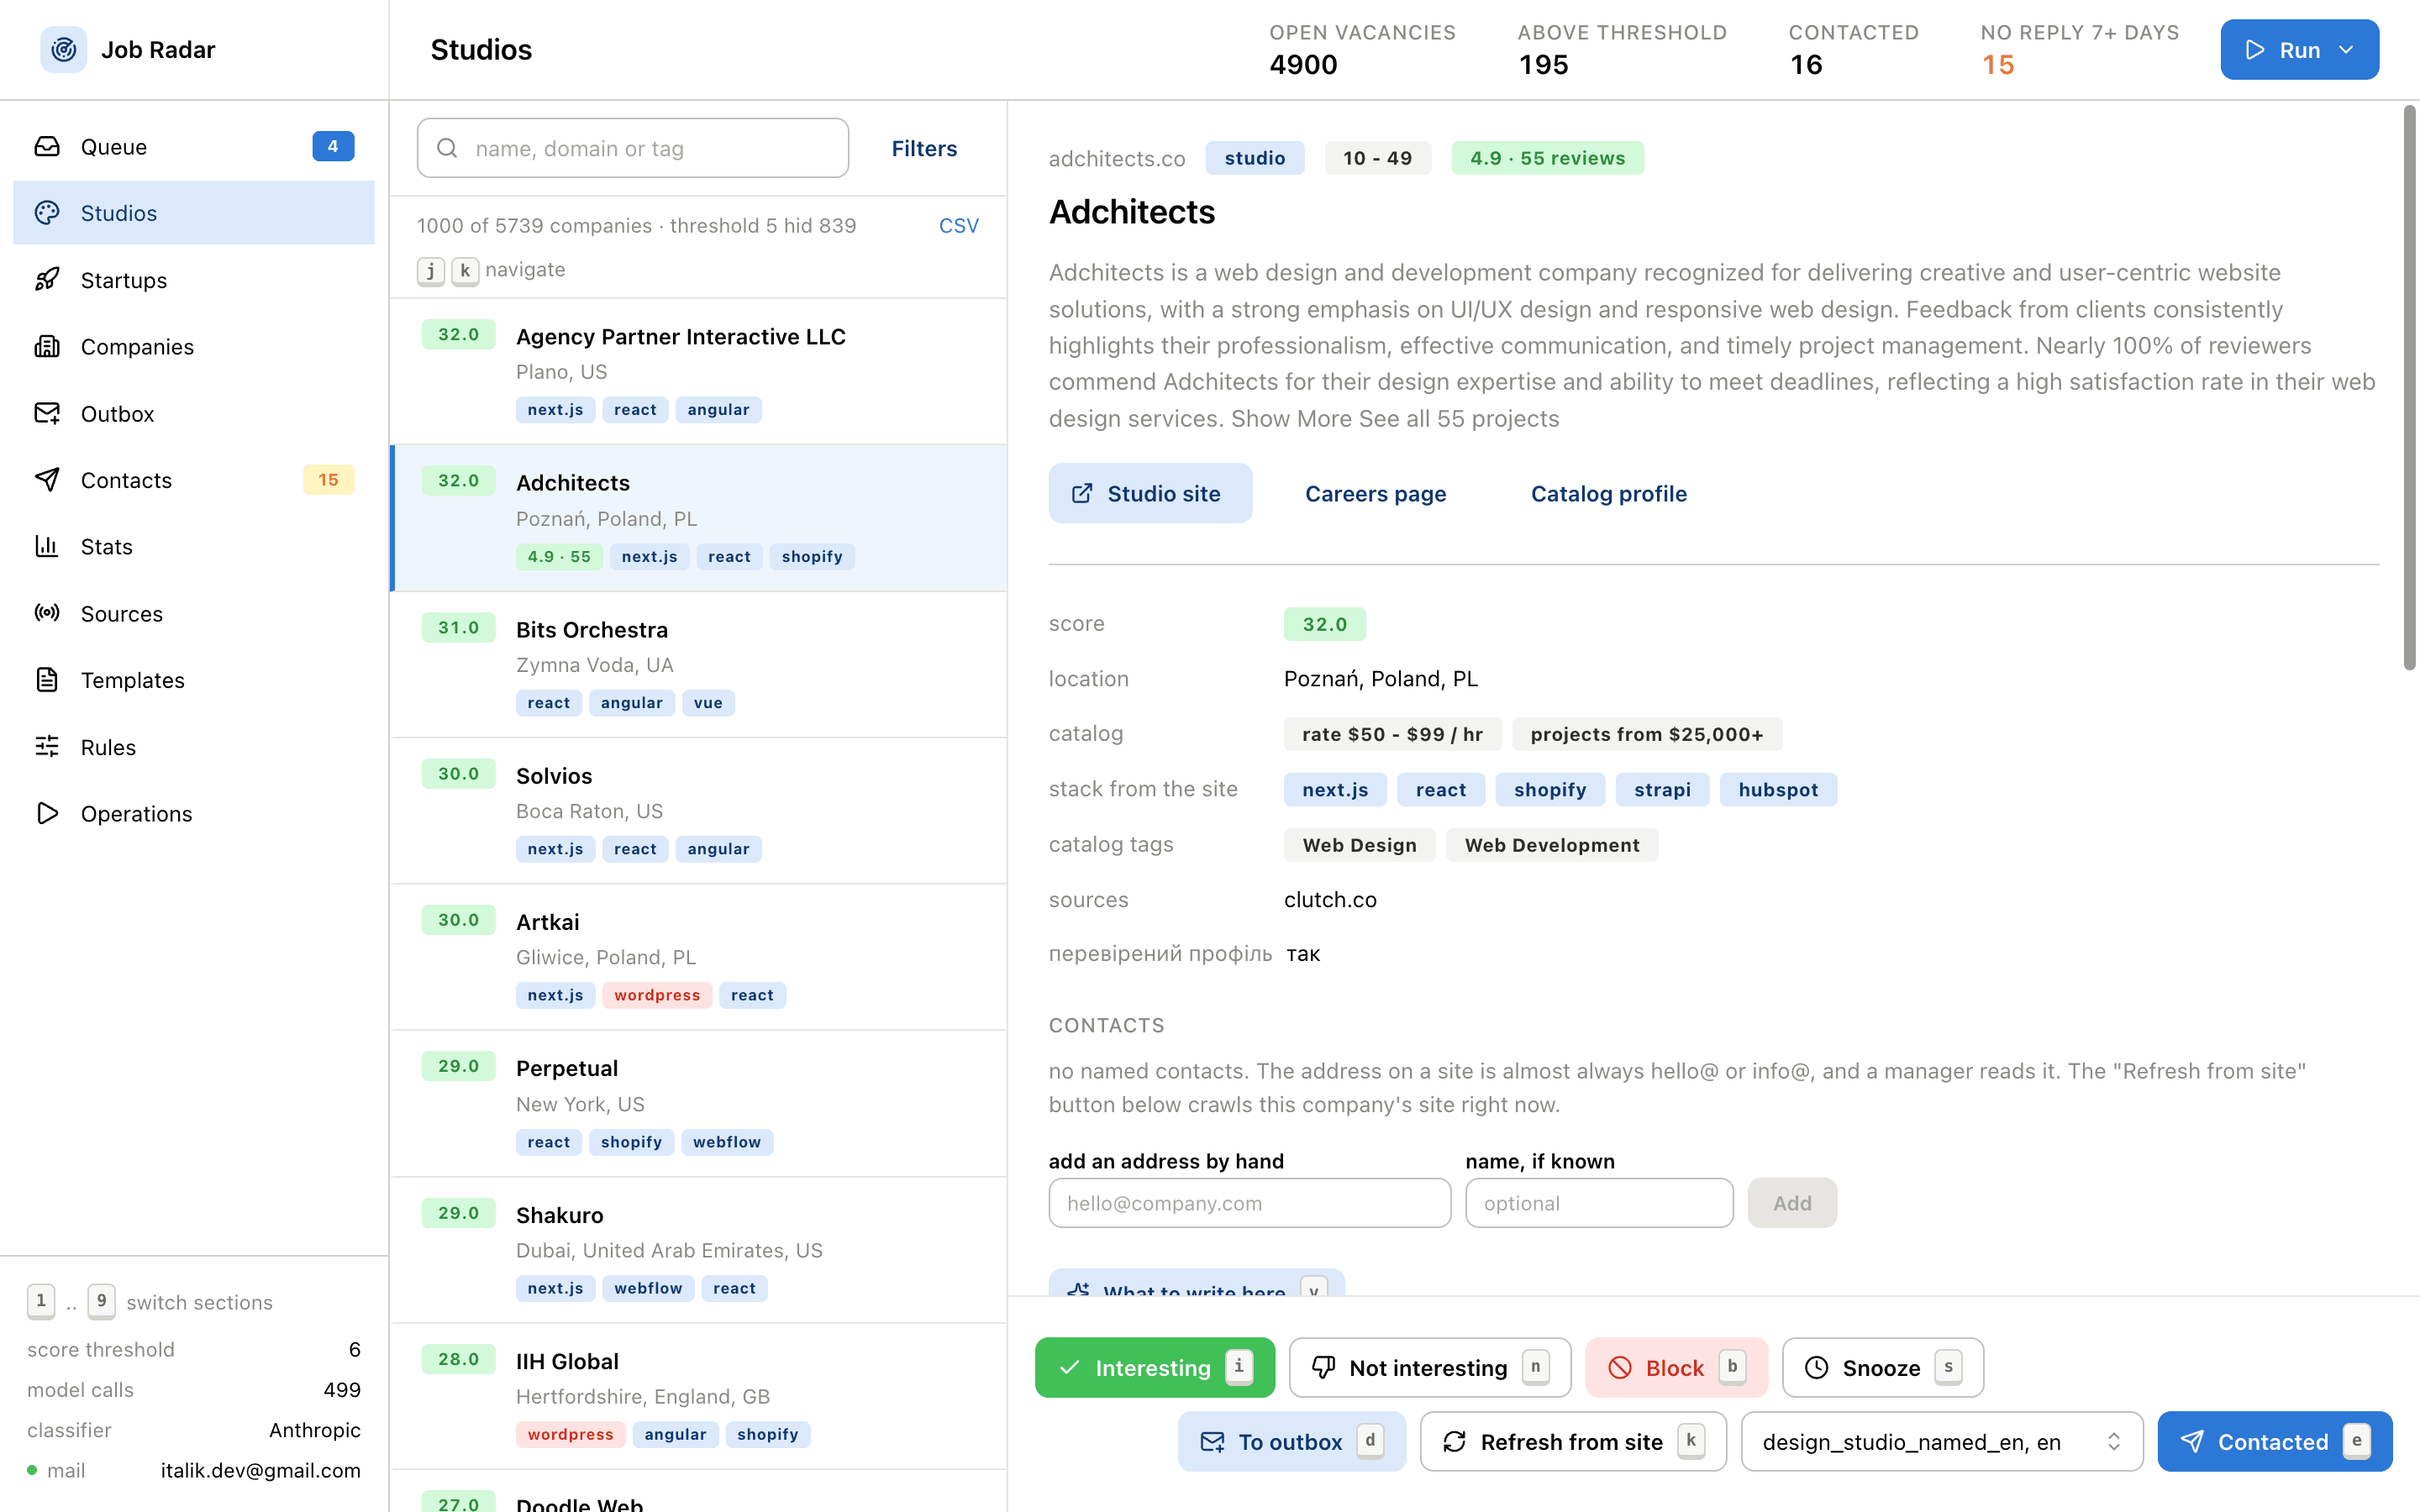The image size is (2420, 1512).
Task: Open the Queue section icon
Action: tap(47, 147)
